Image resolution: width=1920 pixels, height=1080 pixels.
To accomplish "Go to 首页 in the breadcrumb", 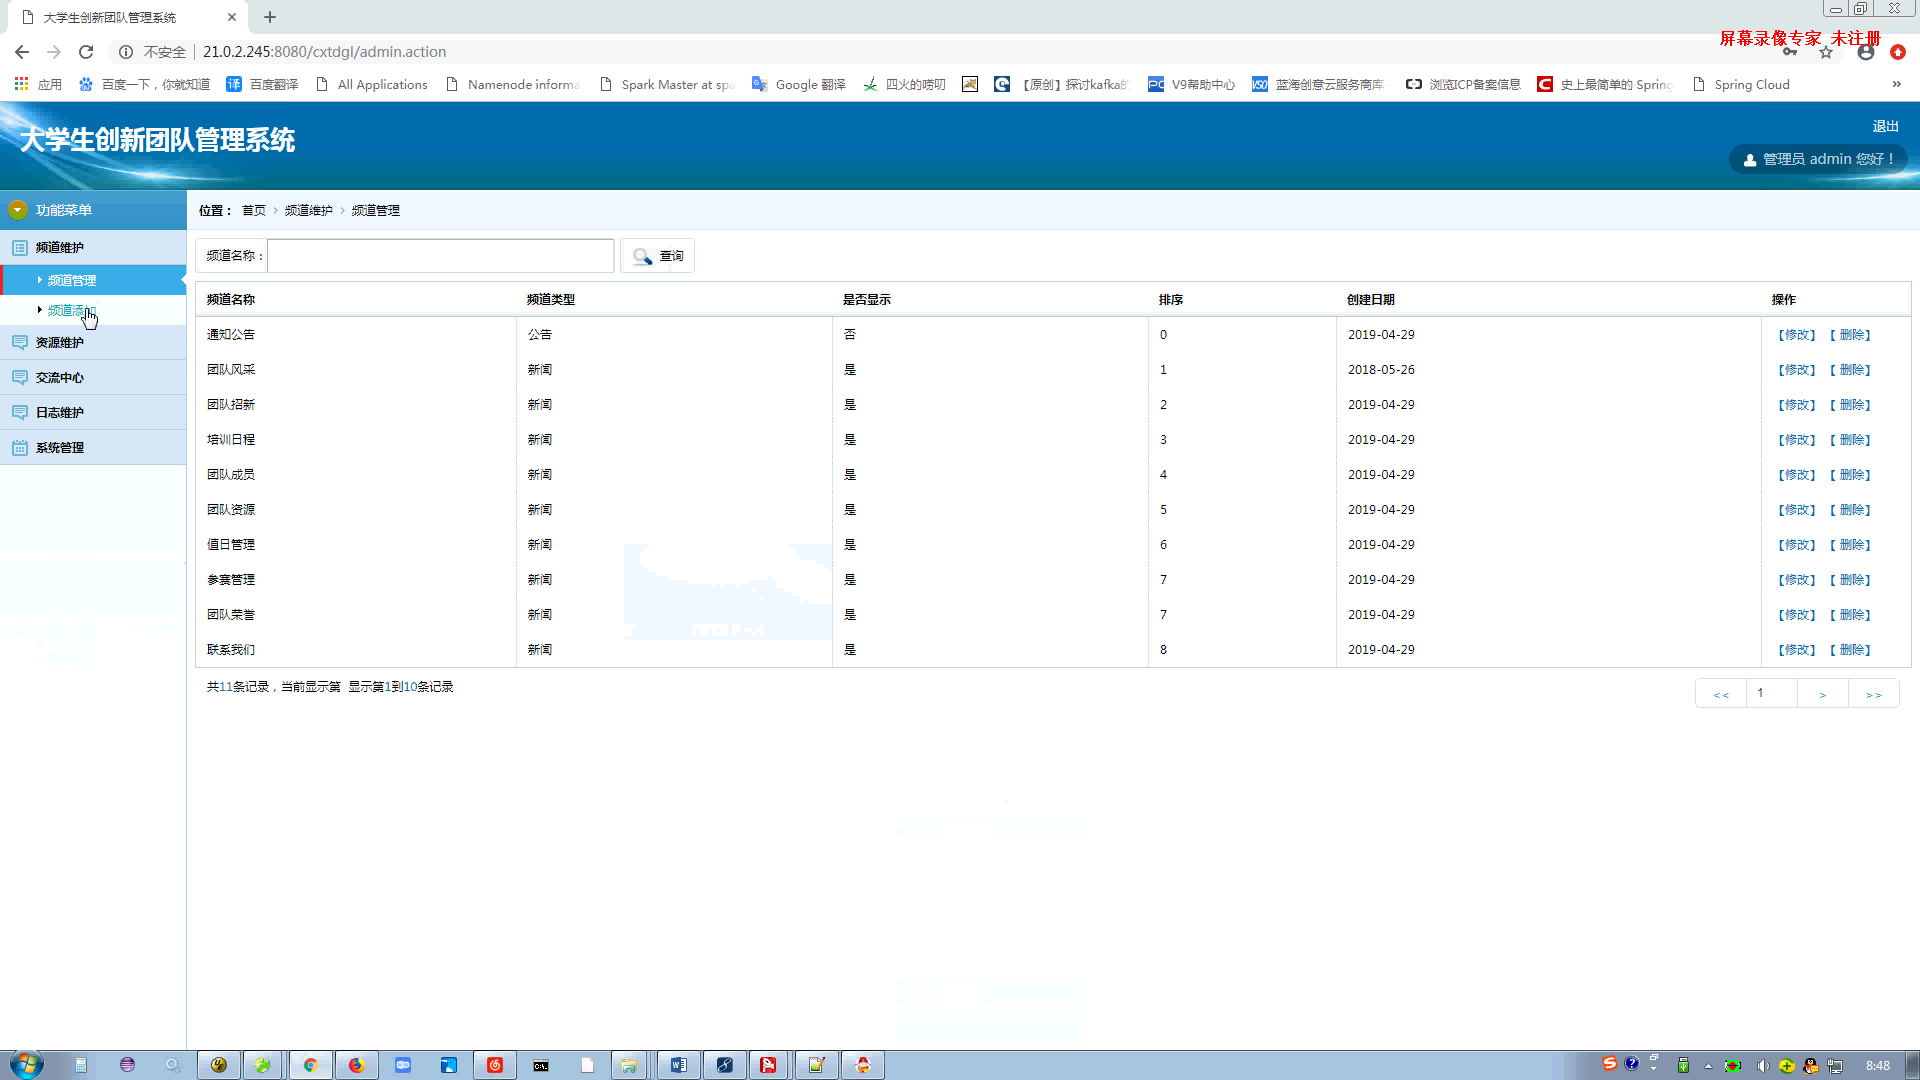I will point(253,210).
